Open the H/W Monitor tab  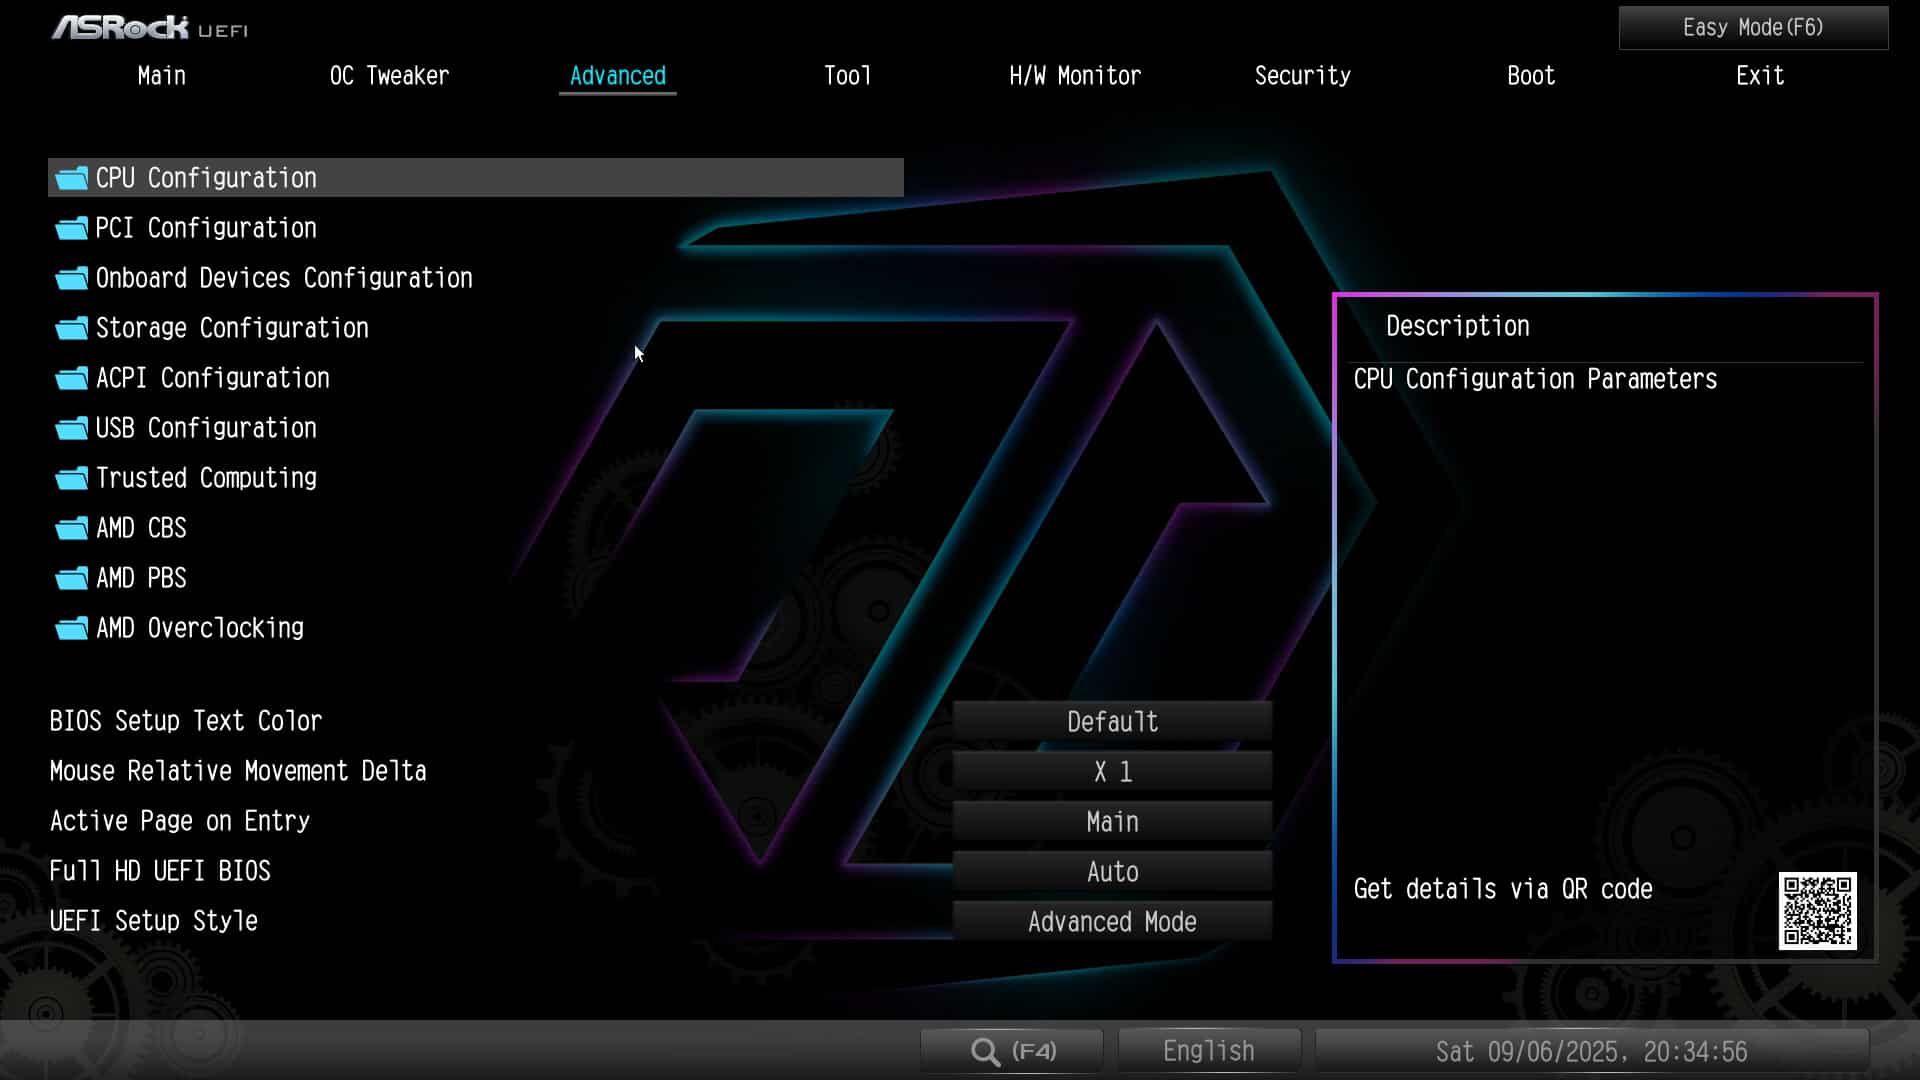coord(1074,76)
